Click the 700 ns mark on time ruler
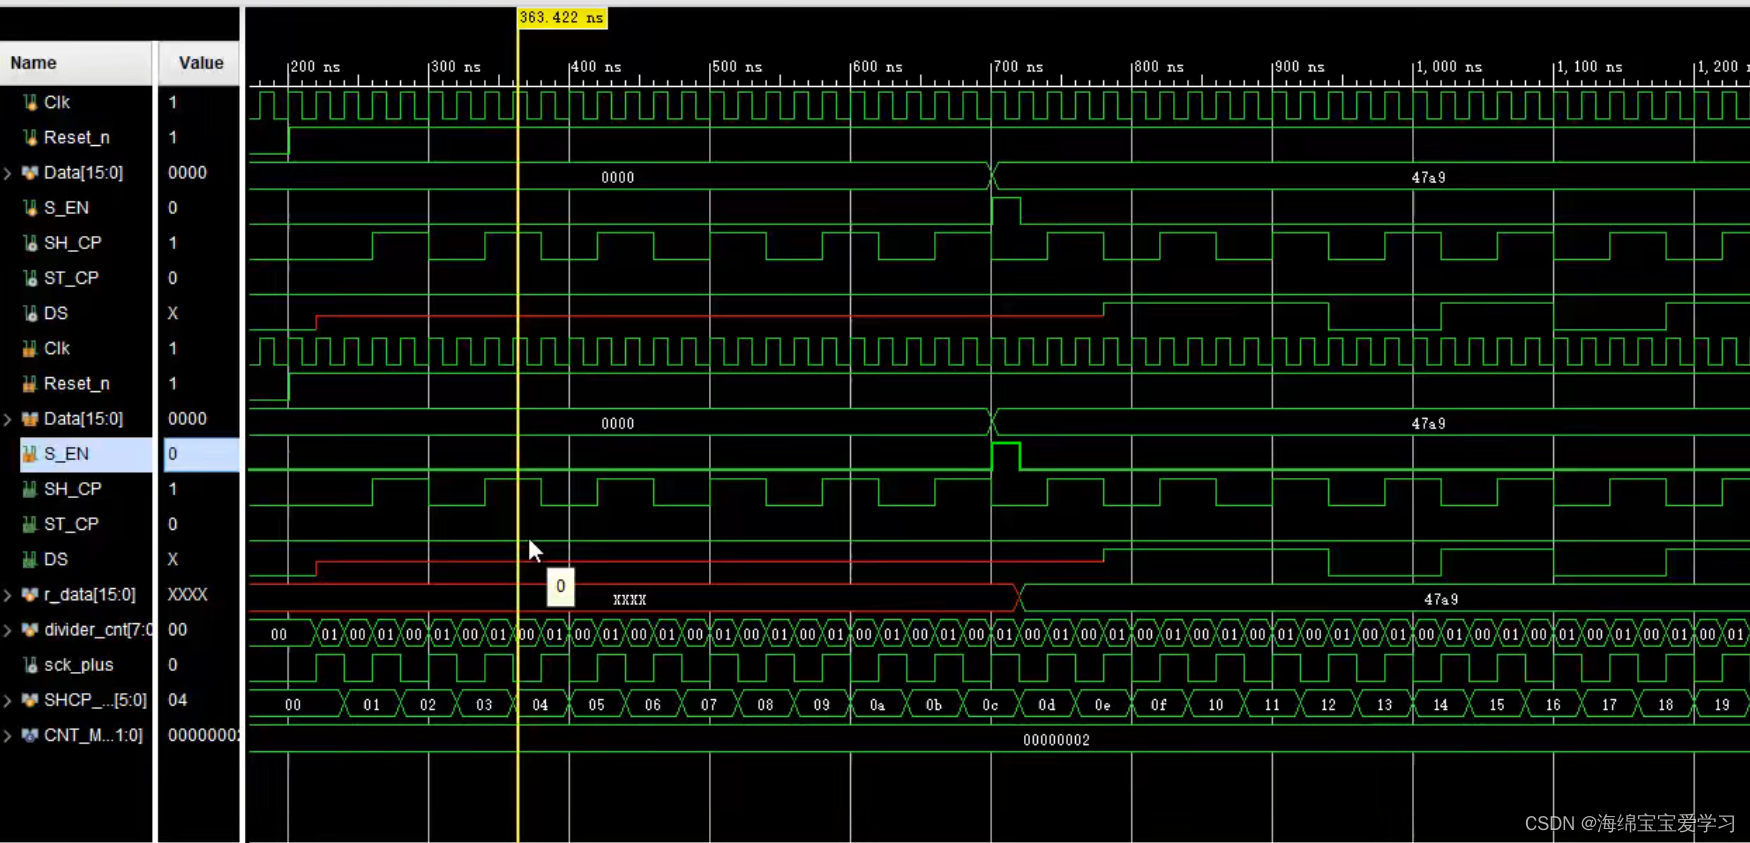 pyautogui.click(x=1018, y=67)
